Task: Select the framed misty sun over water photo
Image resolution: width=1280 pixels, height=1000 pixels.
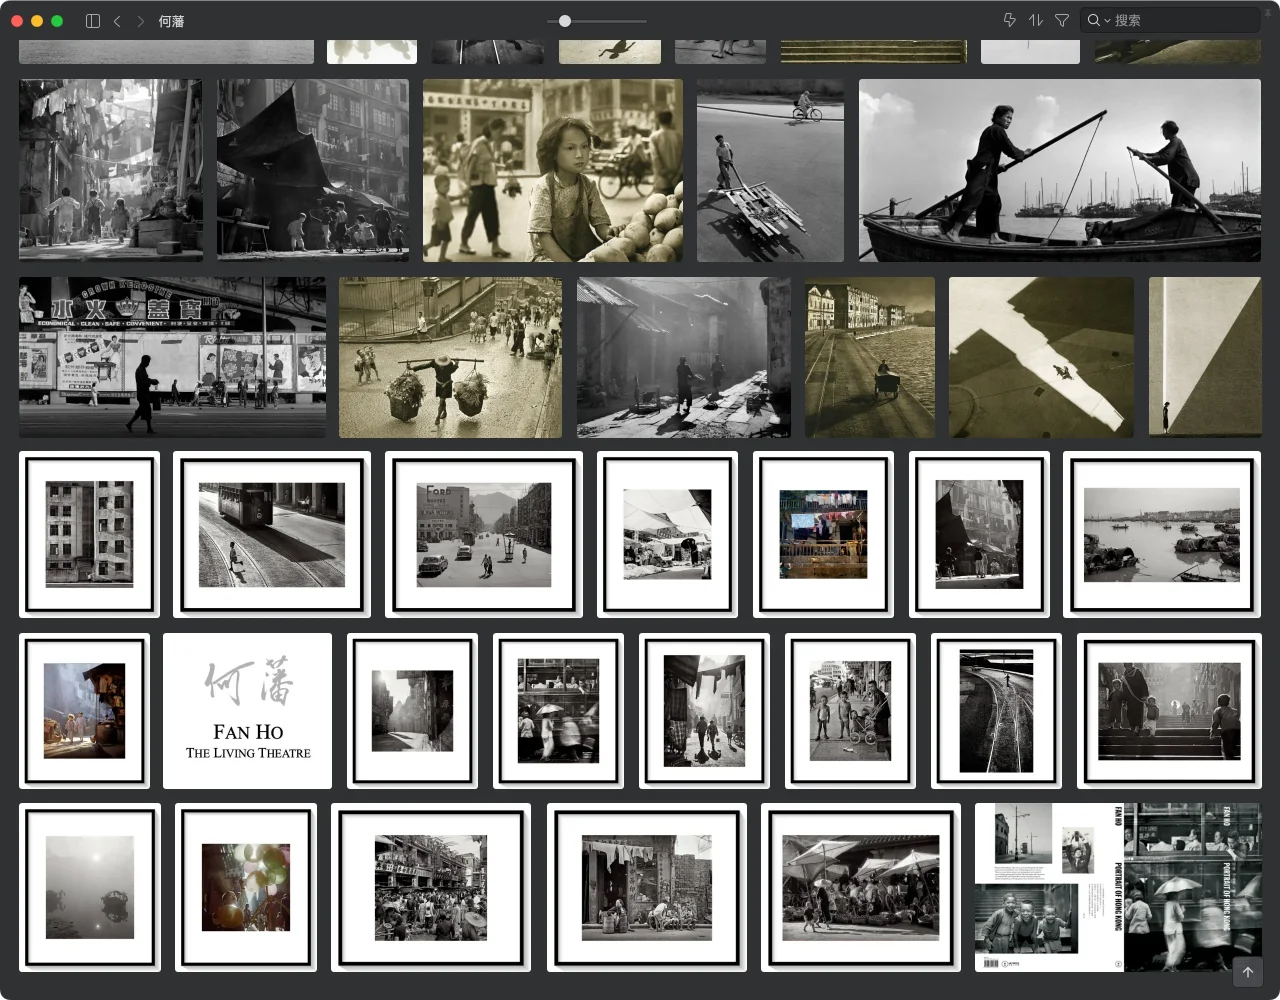Action: click(90, 887)
